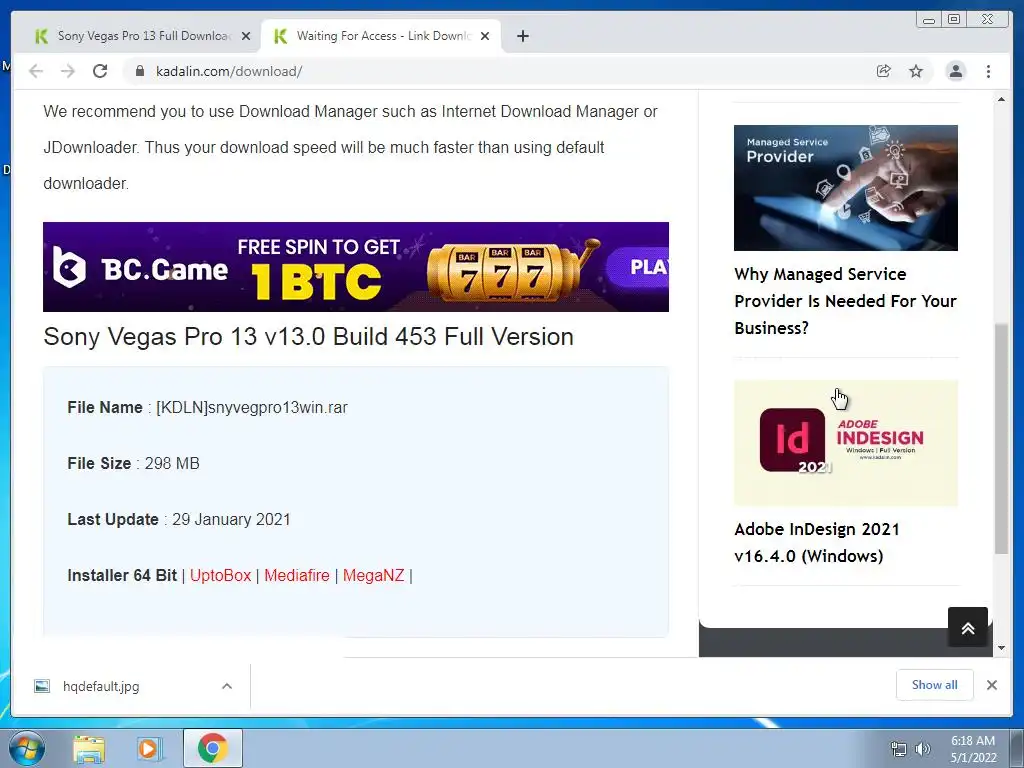
Task: Expand options chevron for hqdefault.jpg
Action: pyautogui.click(x=227, y=686)
